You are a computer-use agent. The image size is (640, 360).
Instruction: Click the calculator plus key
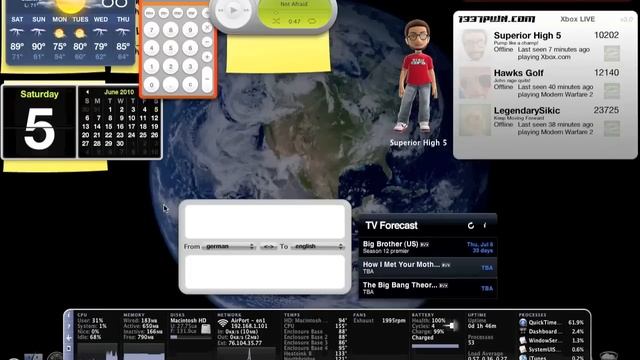[x=207, y=57]
